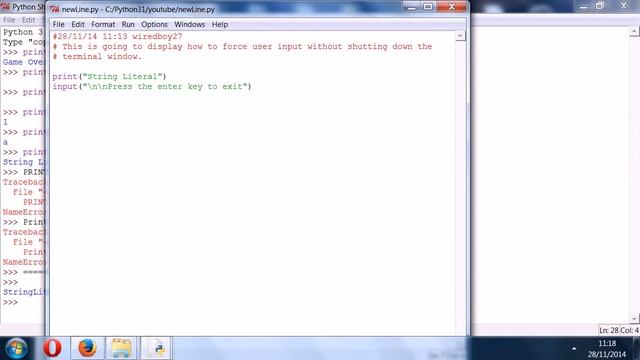Minimize the newLine.py editor window
Viewport: 640px width, 360px height.
[x=412, y=7]
